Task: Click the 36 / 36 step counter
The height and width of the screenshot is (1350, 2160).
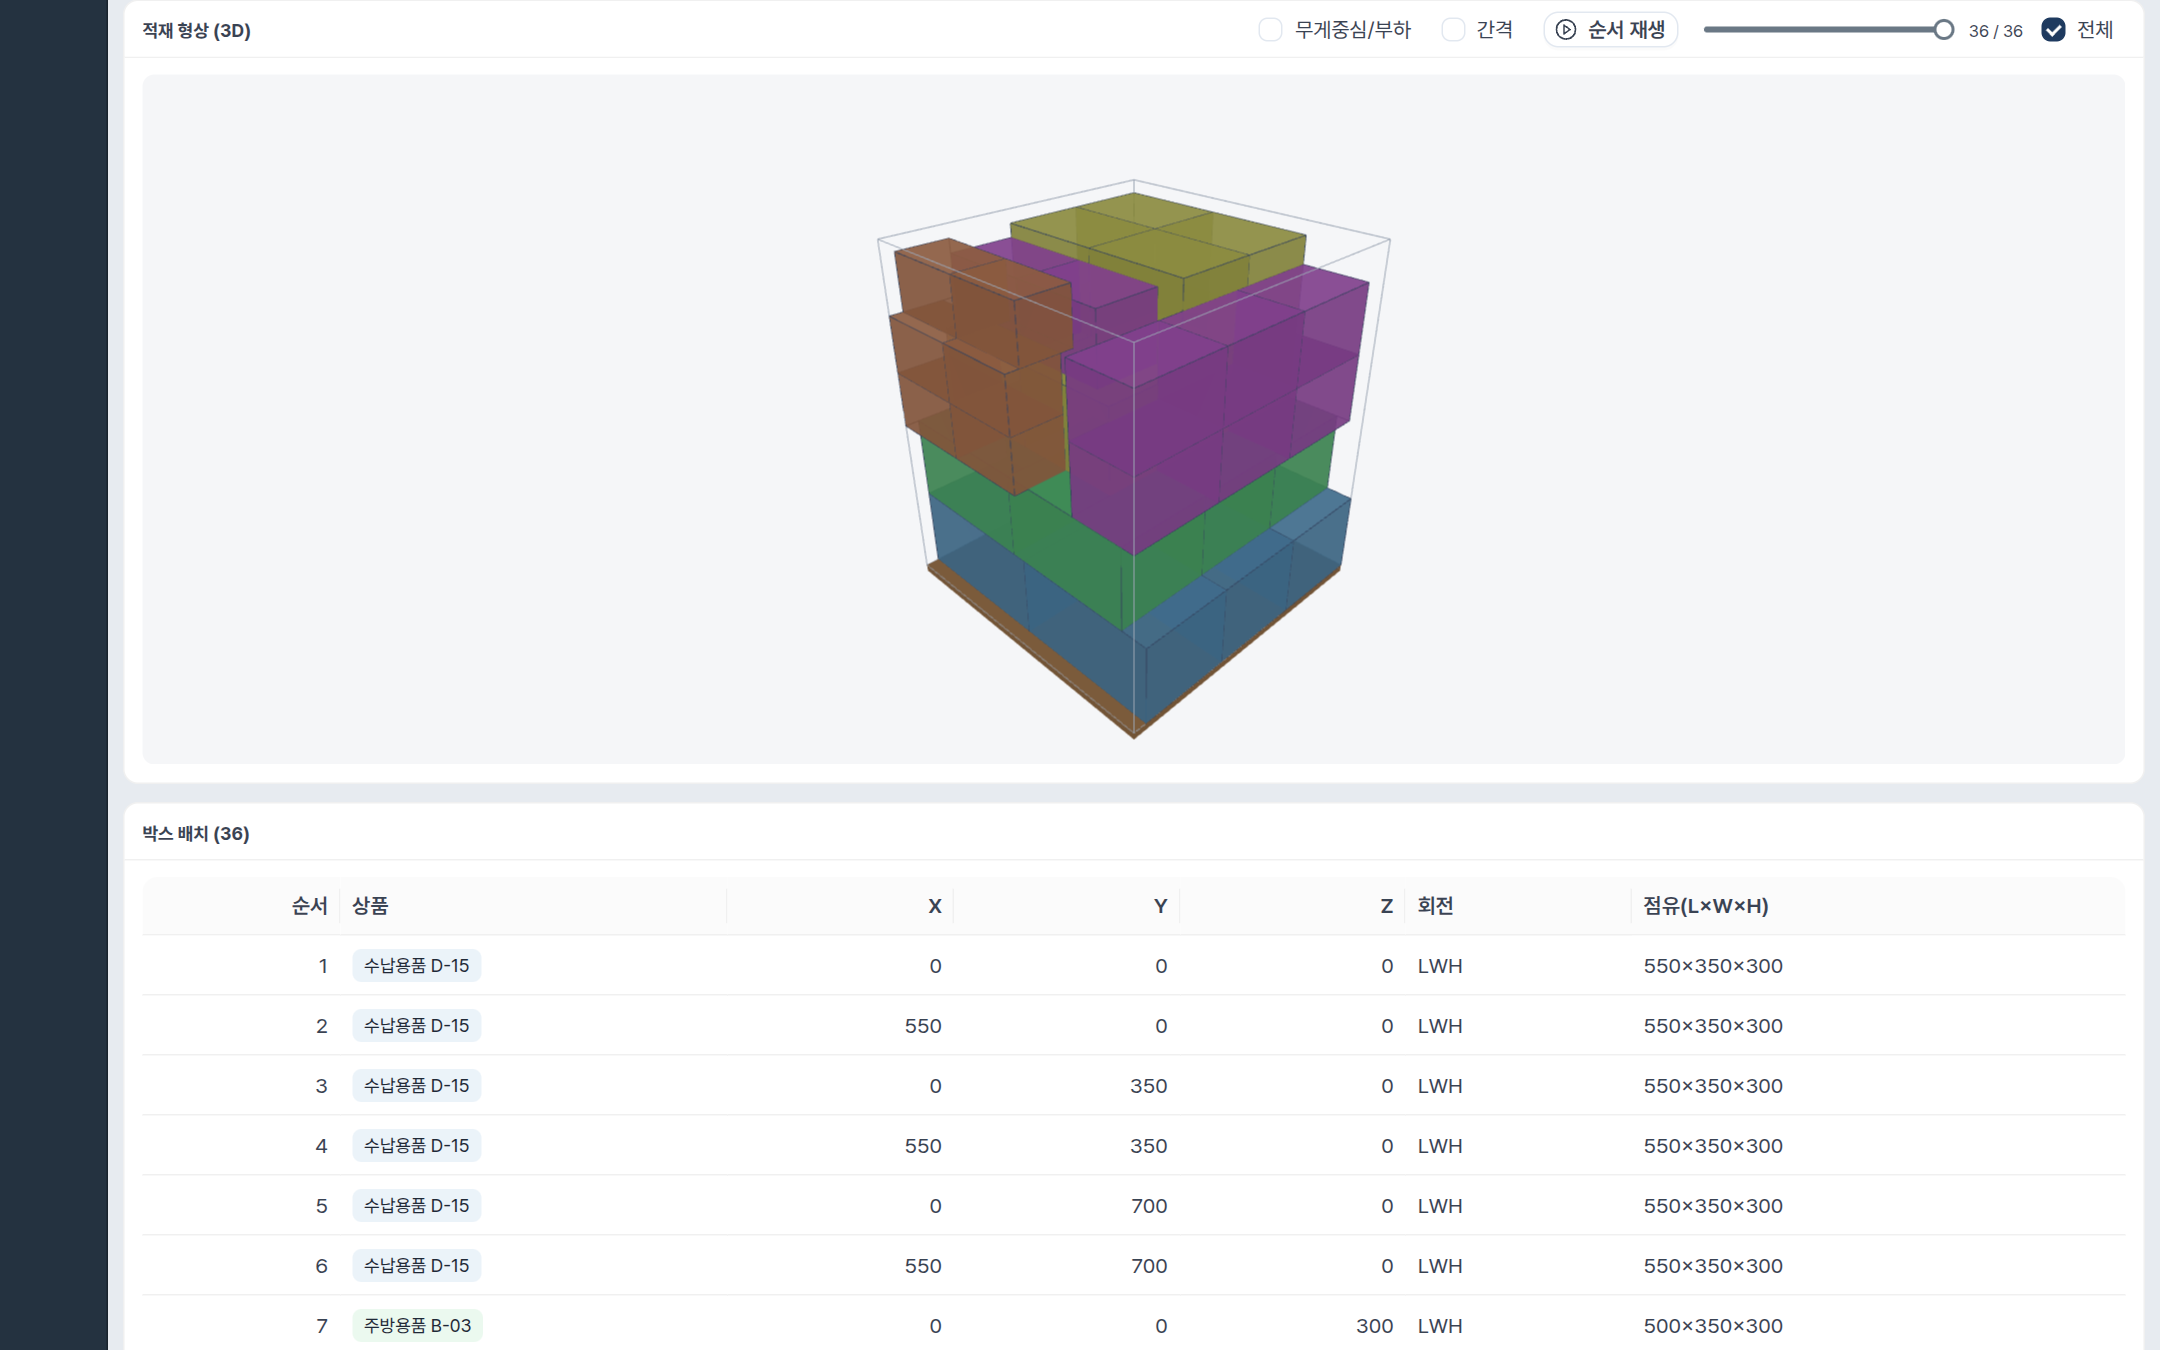Action: coord(1995,31)
